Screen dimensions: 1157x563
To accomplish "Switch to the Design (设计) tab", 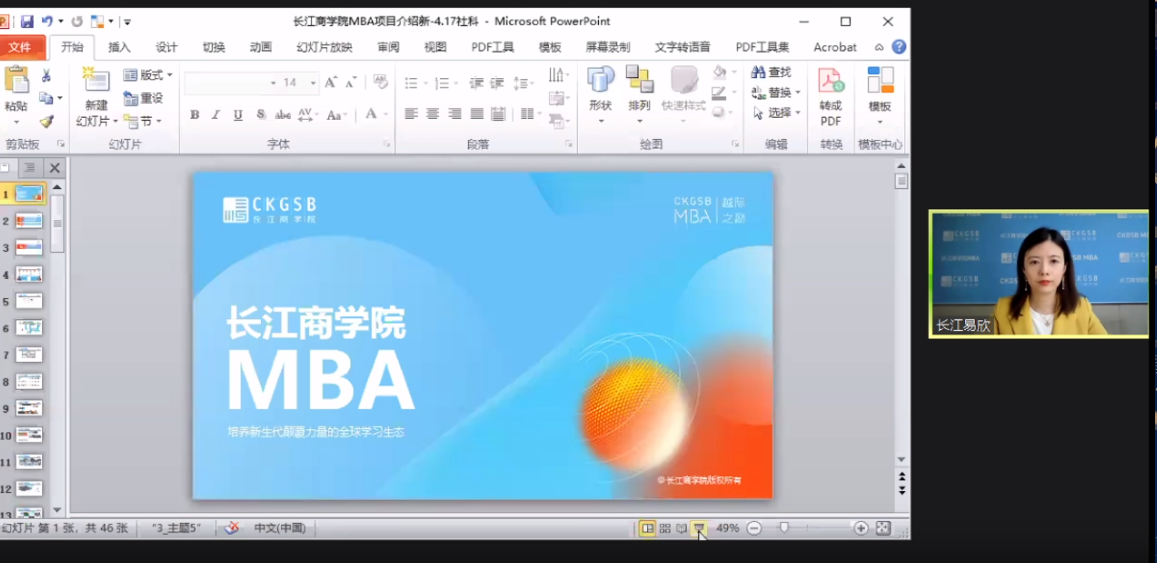I will 166,47.
